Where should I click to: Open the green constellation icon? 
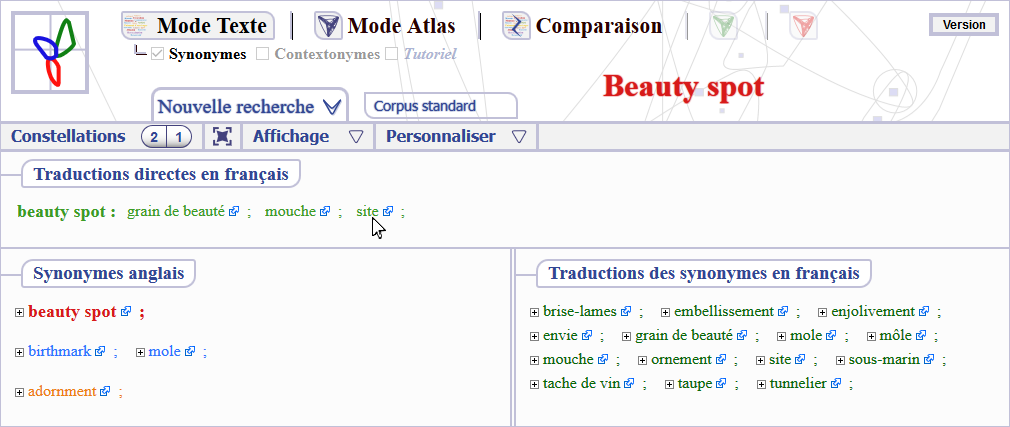(724, 27)
